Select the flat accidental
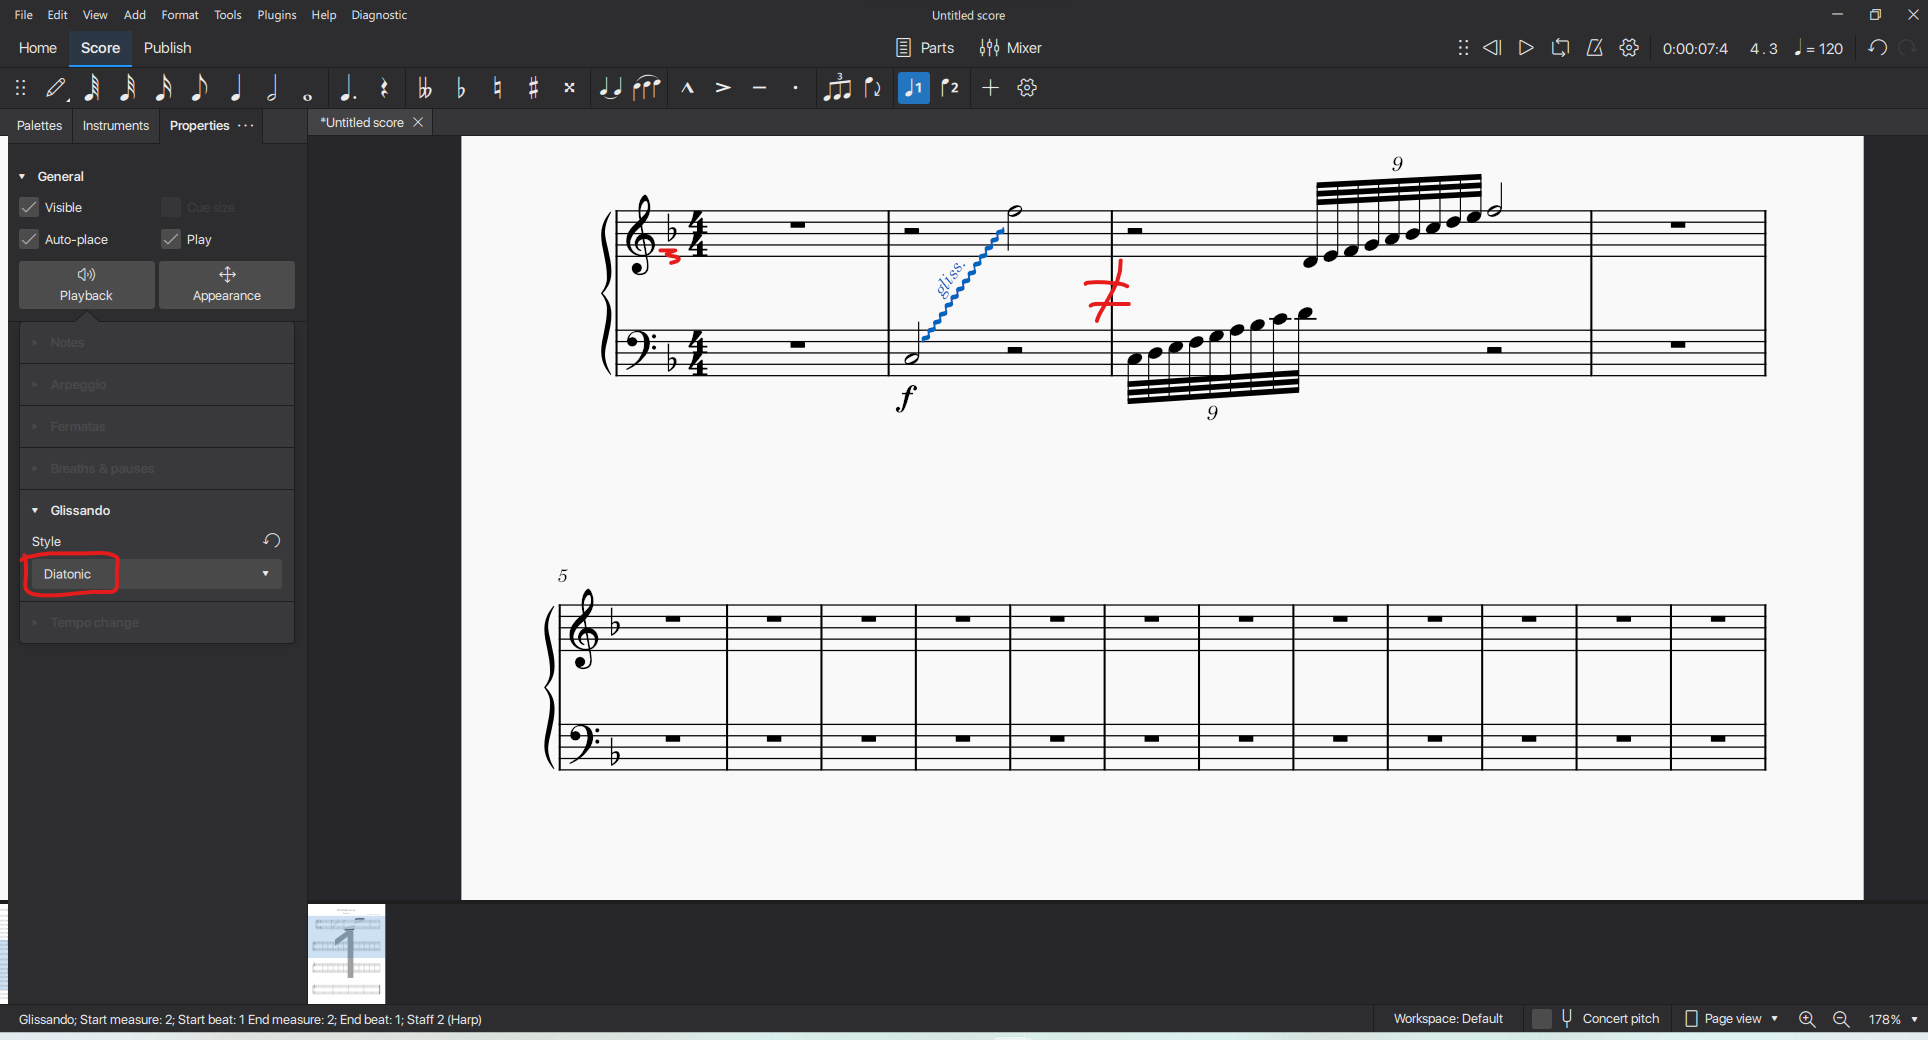Viewport: 1928px width, 1040px height. [x=460, y=88]
